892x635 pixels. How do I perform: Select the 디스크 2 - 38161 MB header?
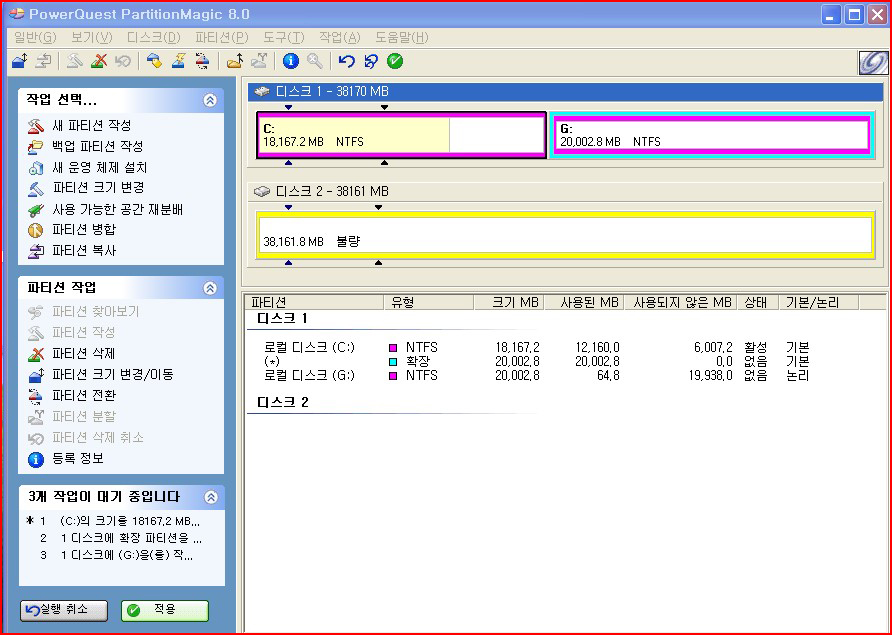pos(565,191)
